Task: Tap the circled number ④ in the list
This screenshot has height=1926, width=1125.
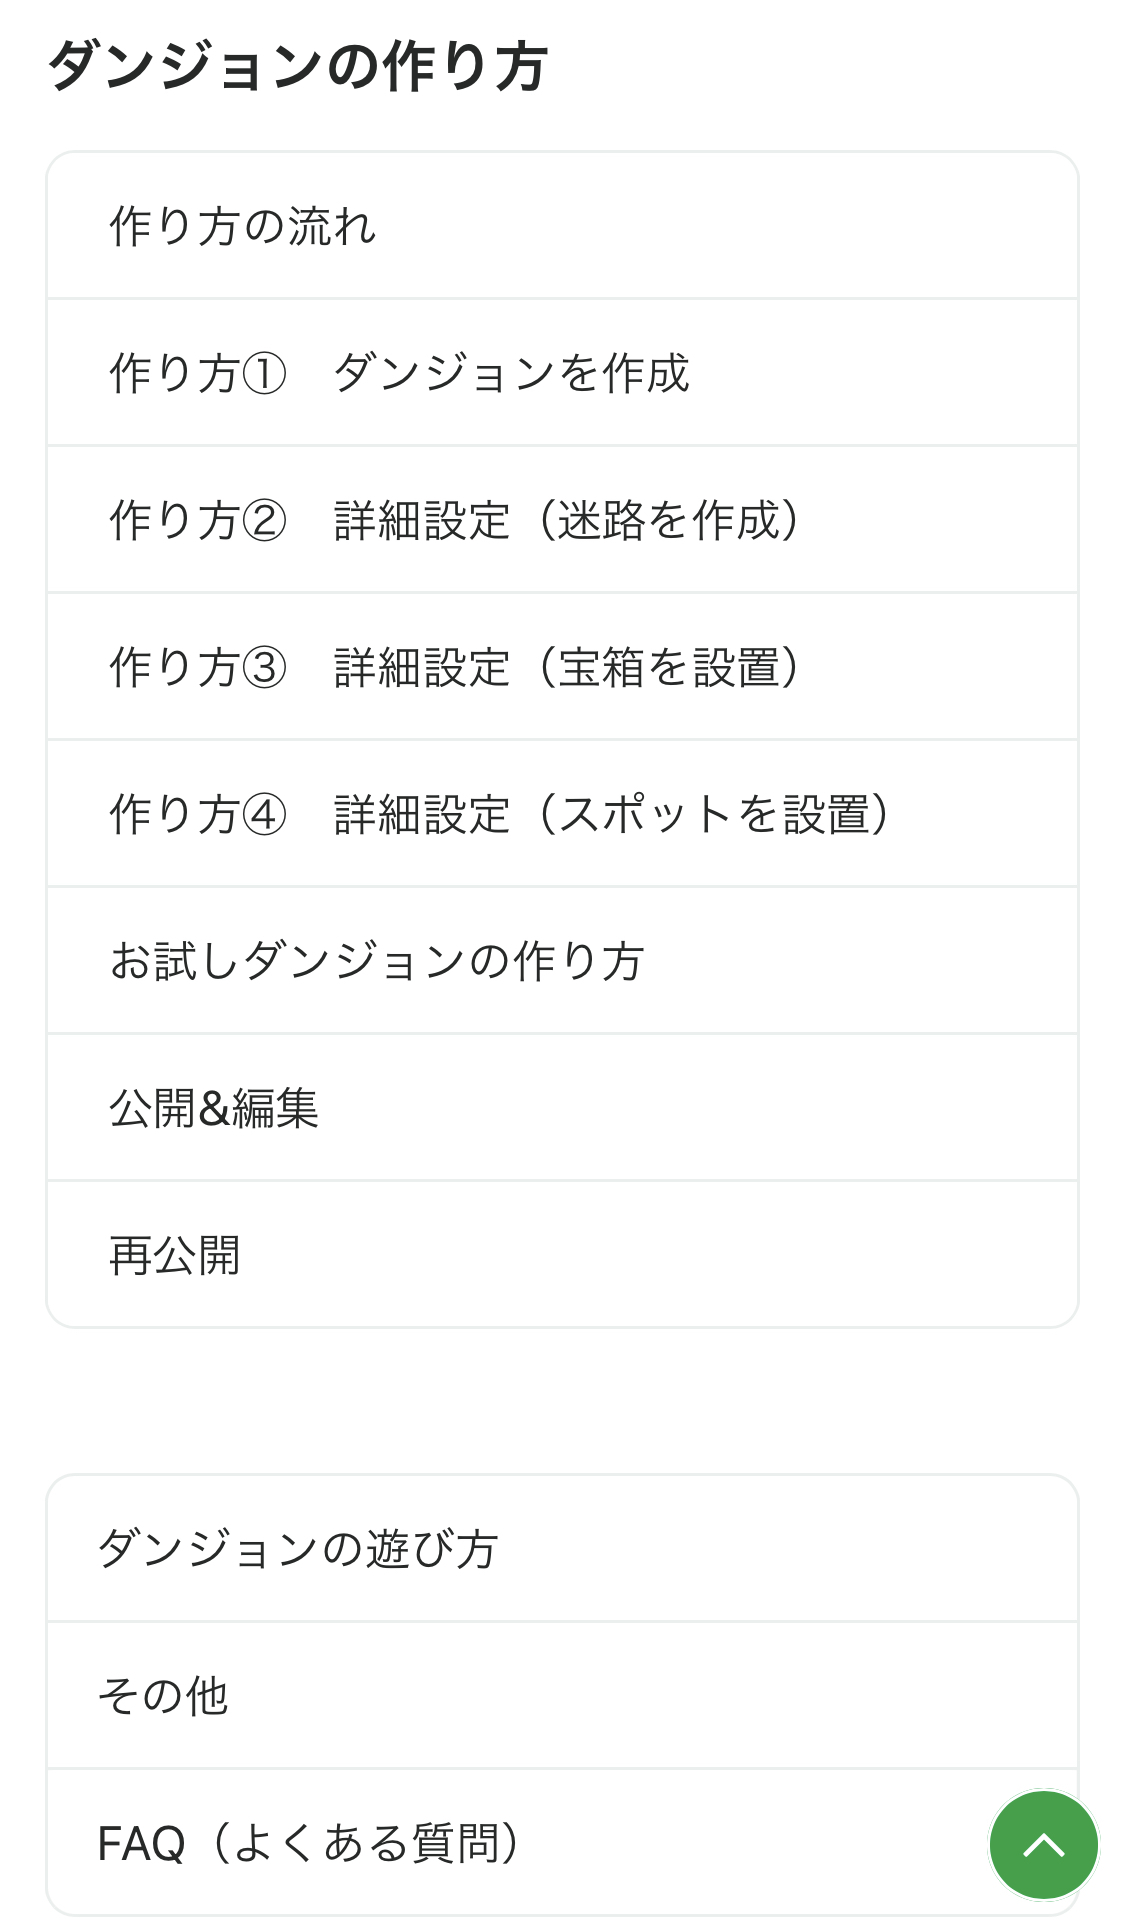Action: click(264, 815)
